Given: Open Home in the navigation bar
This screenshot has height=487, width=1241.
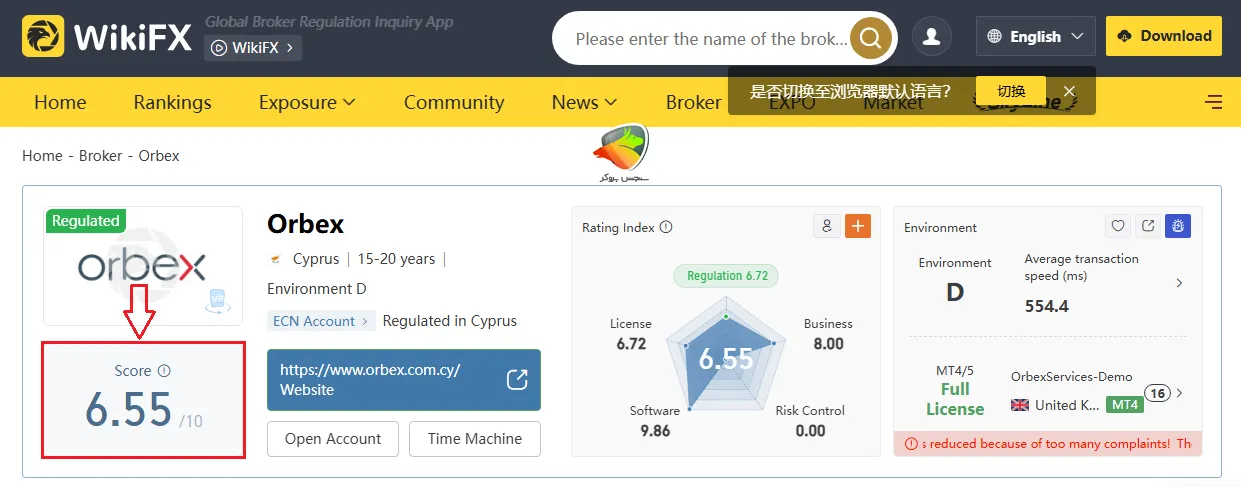Looking at the screenshot, I should click(60, 102).
